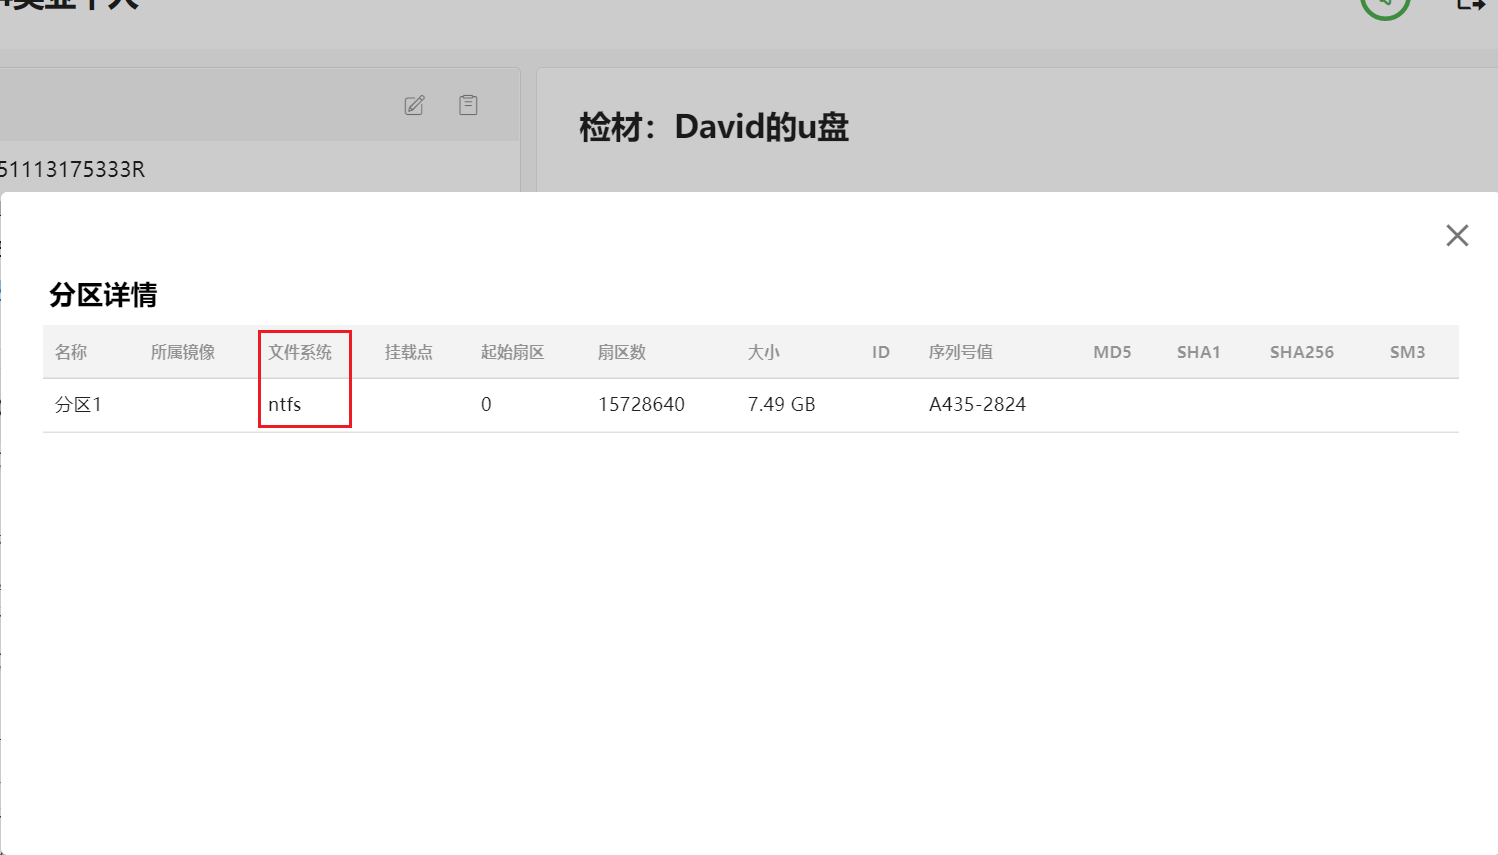Click the 名称 column header
Screen dimensions: 1498x855
(x=71, y=352)
